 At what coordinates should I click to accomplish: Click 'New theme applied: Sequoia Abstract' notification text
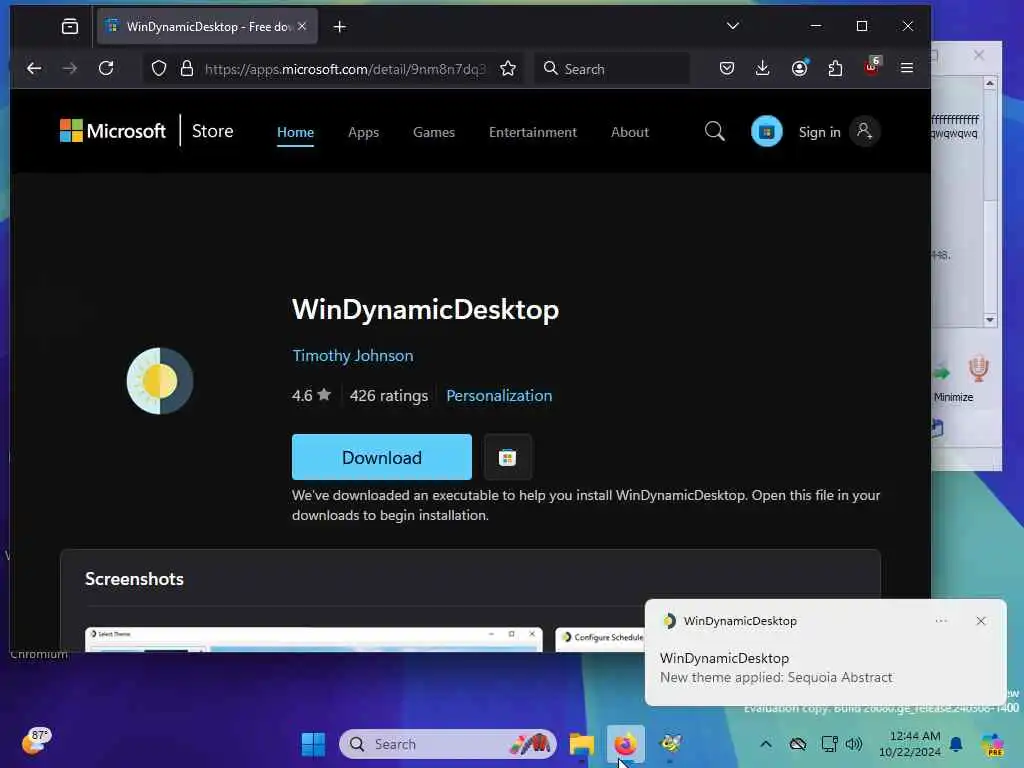[776, 677]
